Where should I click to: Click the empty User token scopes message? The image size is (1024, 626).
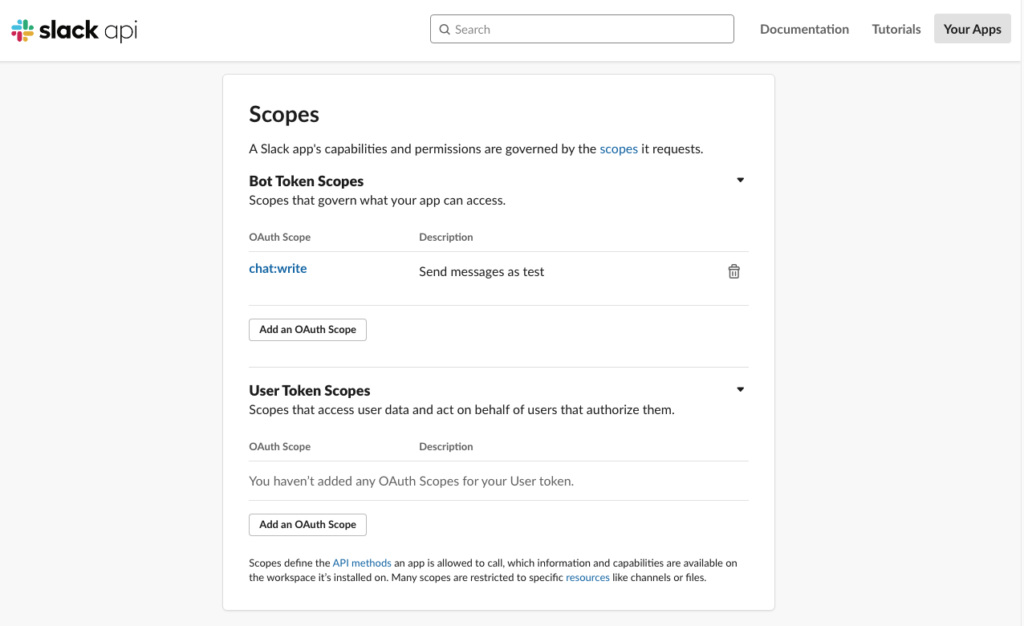tap(411, 481)
